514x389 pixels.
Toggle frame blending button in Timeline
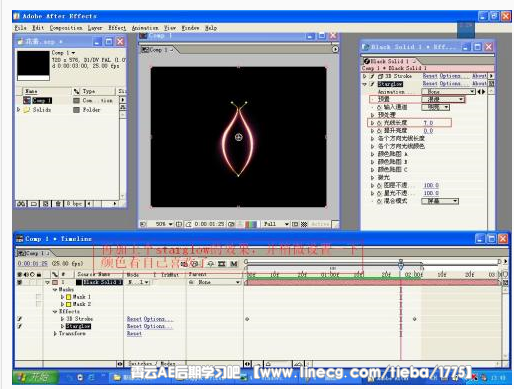point(222,264)
